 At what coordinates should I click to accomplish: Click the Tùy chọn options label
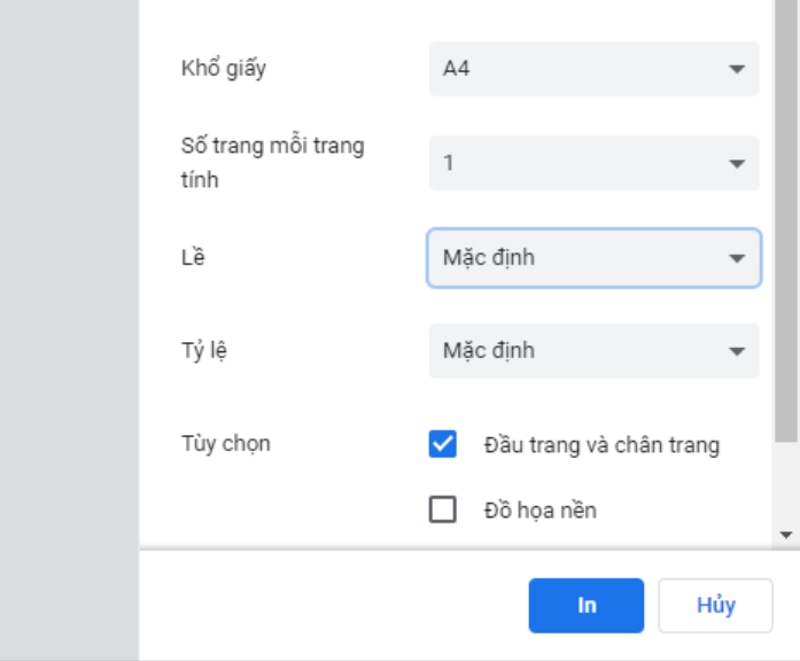(225, 444)
